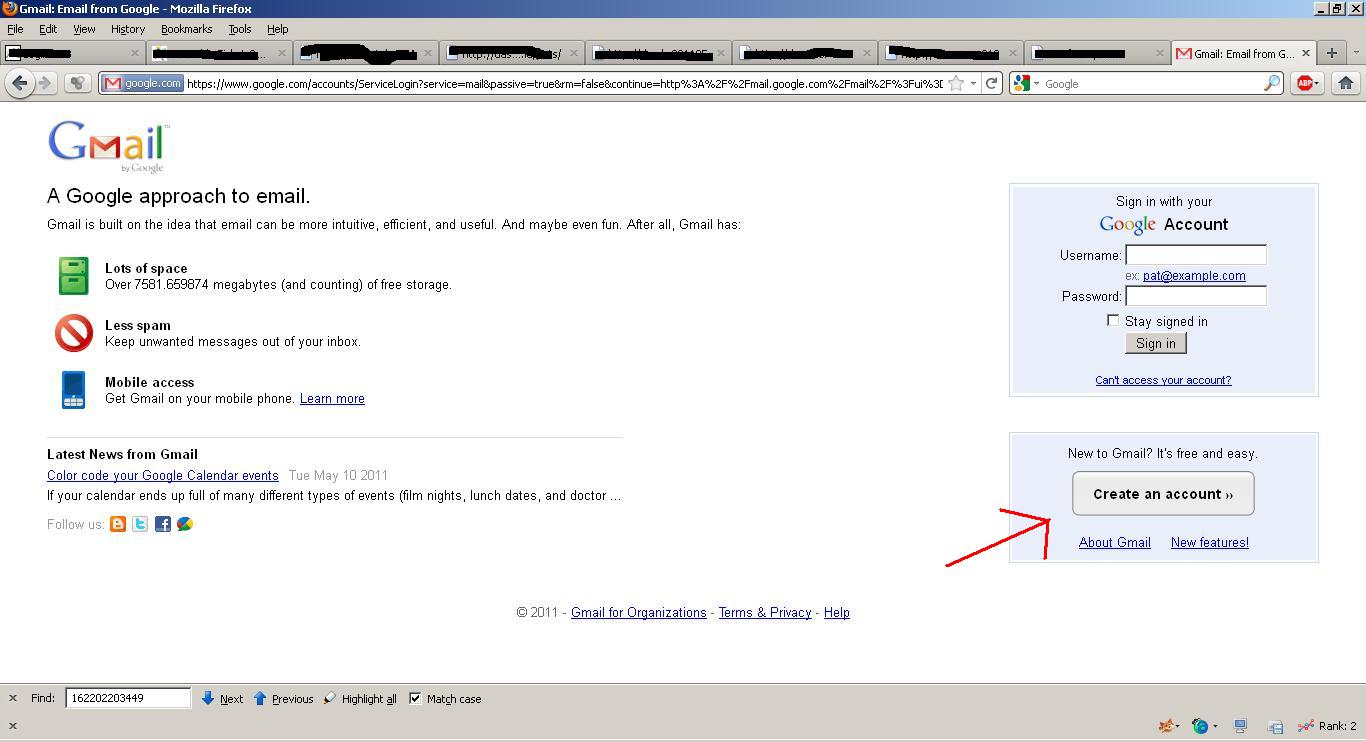Screen dimensions: 1366x742
Task: Open the Greasemonkey dropdown arrow
Action: coord(1178,726)
